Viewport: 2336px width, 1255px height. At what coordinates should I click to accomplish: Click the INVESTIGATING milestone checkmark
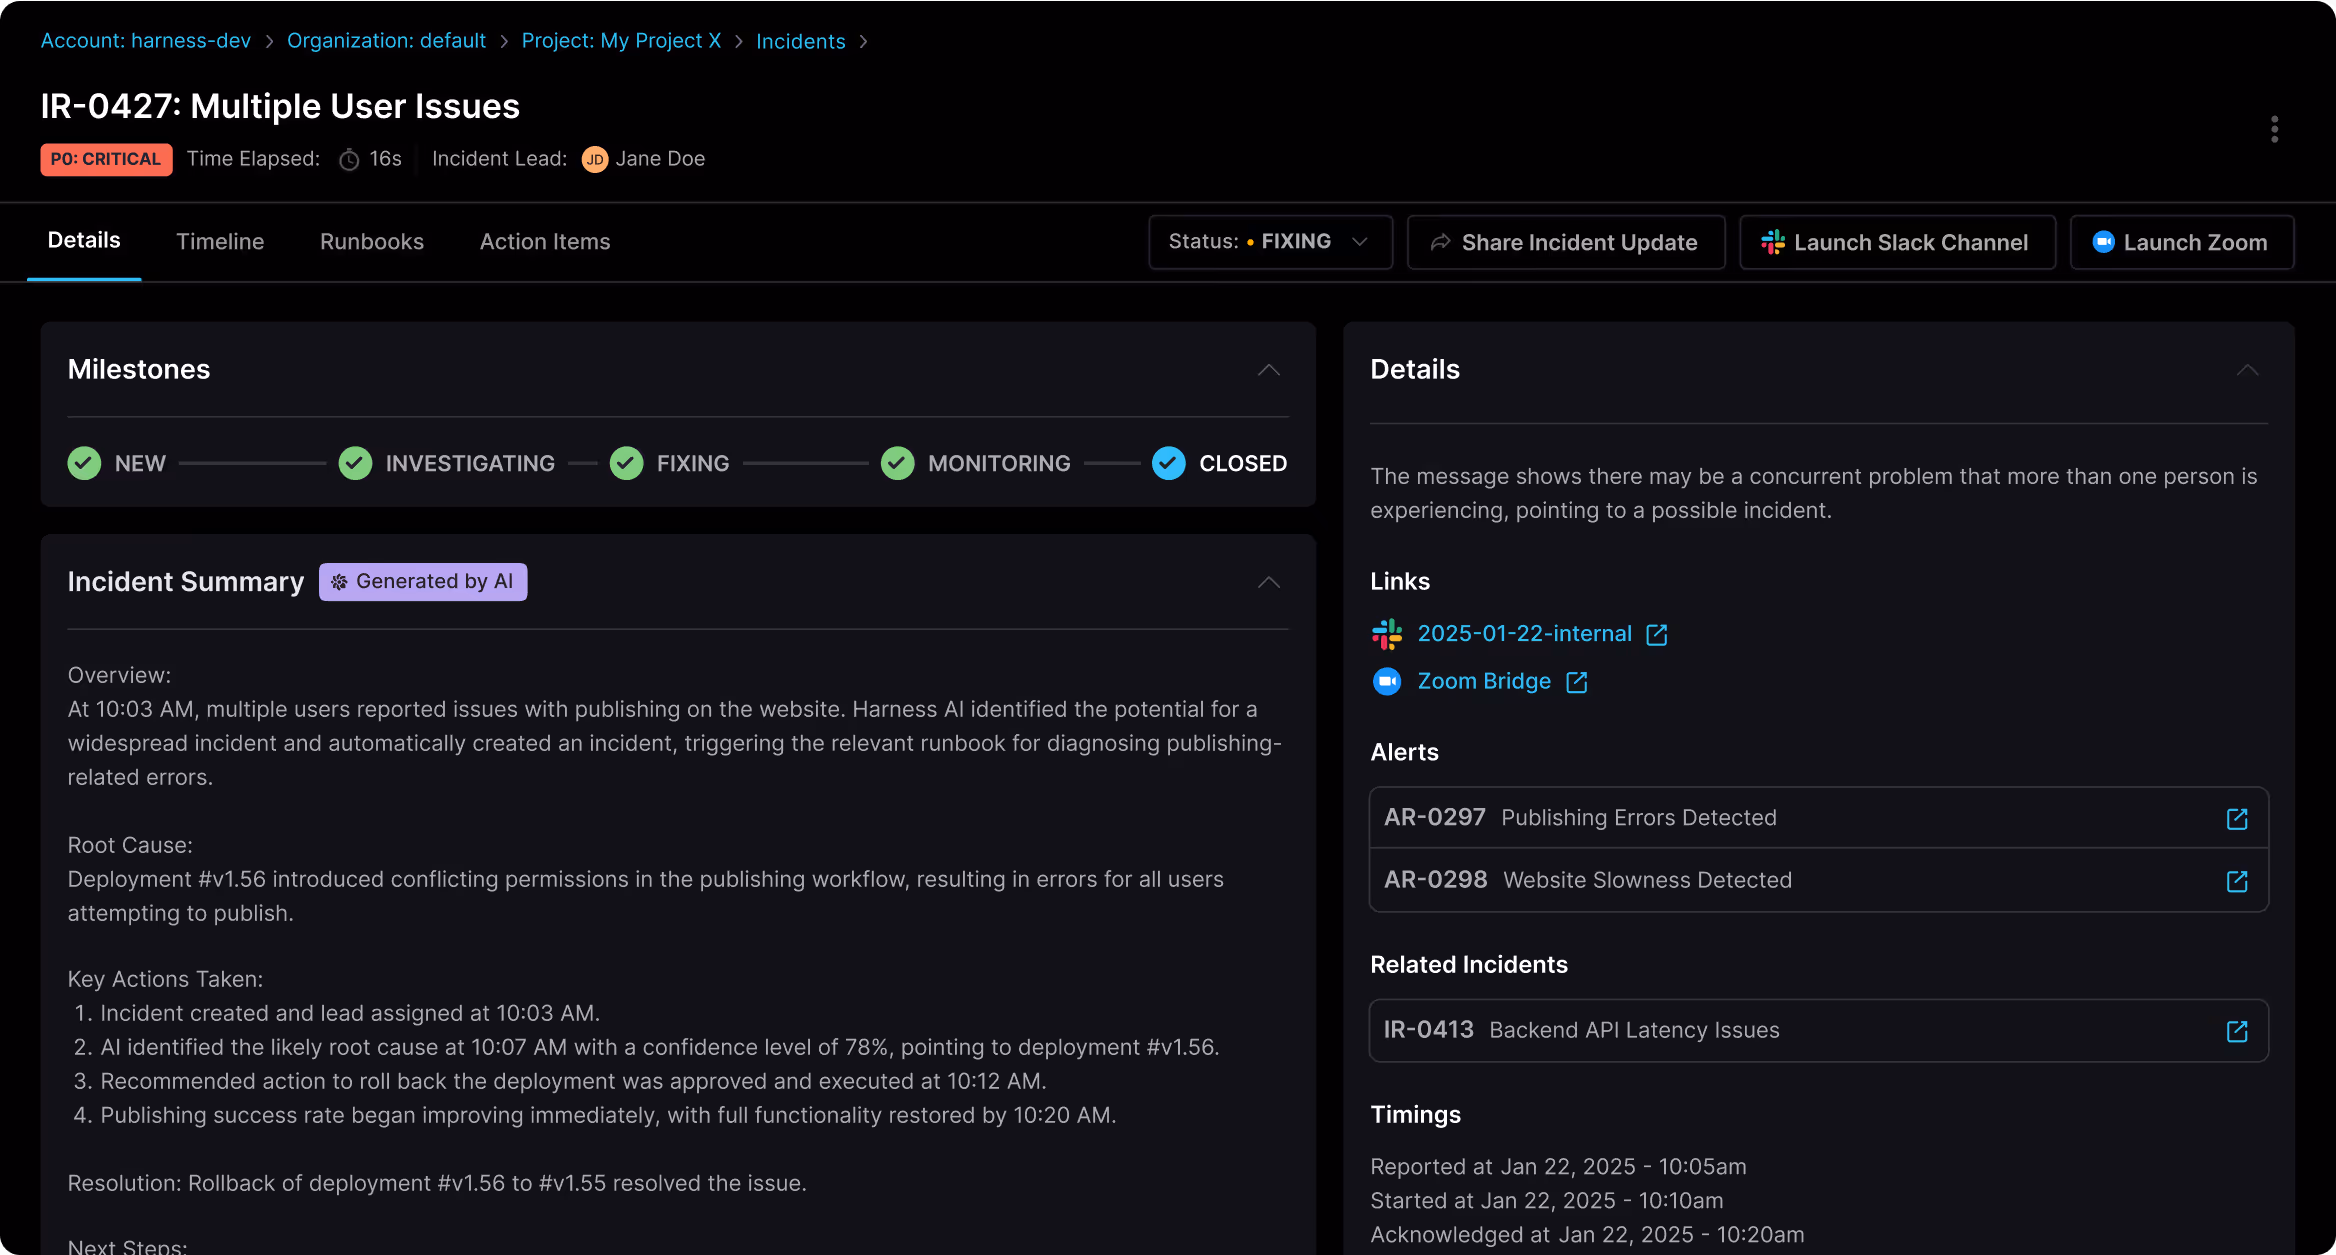(355, 463)
